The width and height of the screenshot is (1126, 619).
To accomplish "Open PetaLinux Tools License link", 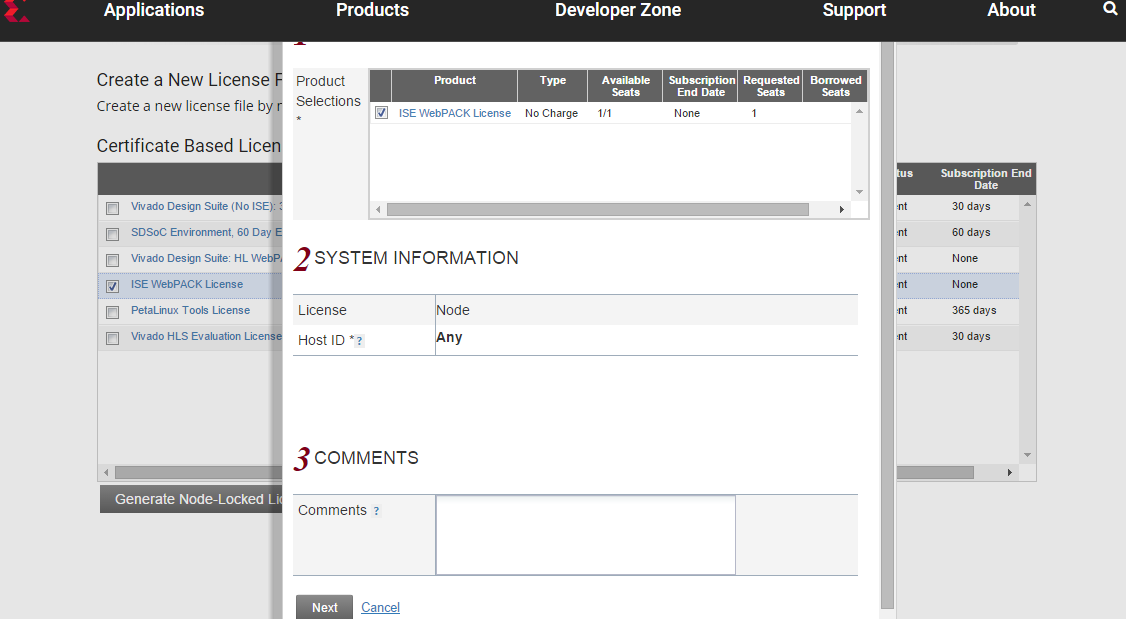I will (x=190, y=310).
